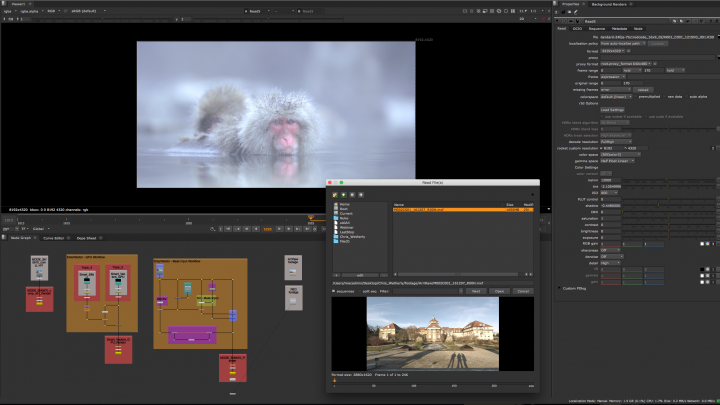This screenshot has width=720, height=405.
Task: Click the Cancel button in Read File(s)
Action: click(523, 291)
